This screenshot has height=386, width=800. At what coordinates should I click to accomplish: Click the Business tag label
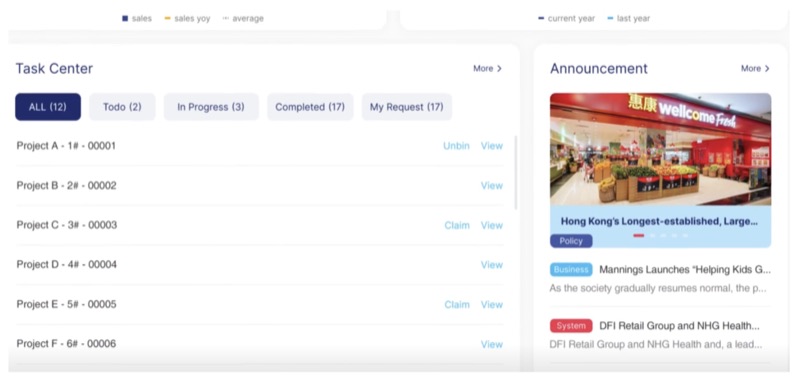pyautogui.click(x=571, y=269)
